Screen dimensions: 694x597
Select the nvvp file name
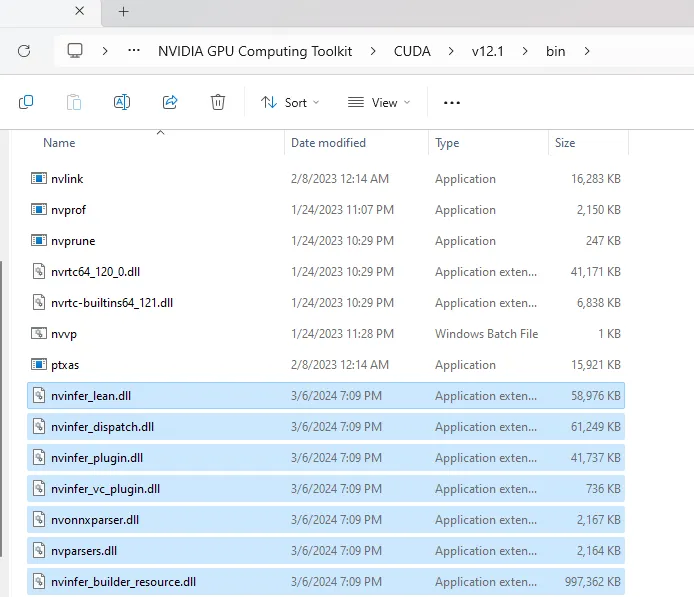click(64, 334)
